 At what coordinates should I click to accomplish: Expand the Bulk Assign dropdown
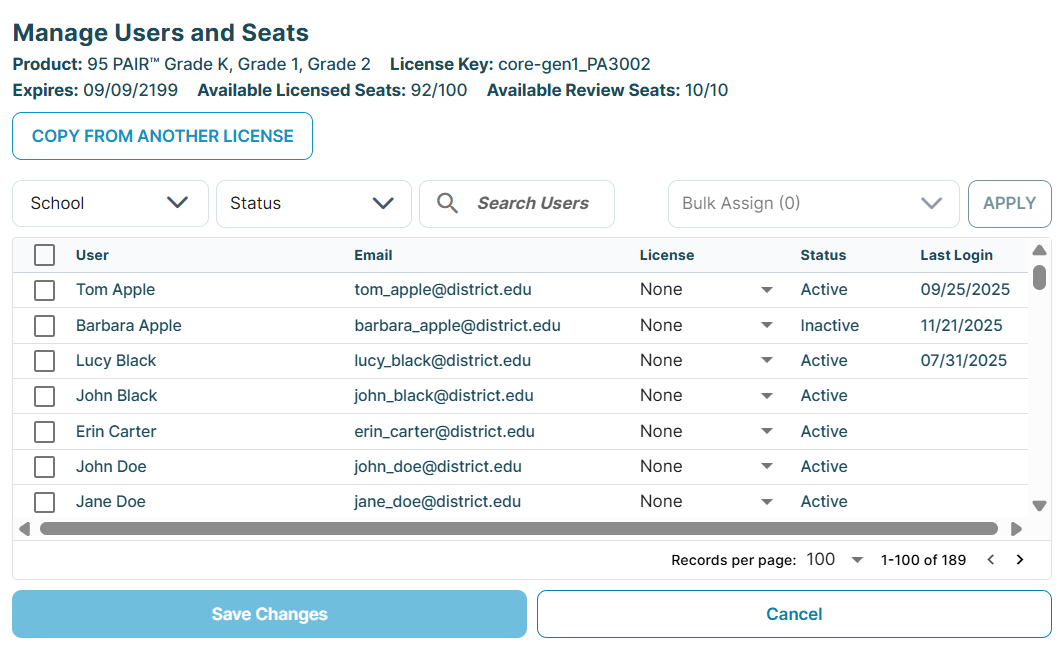[x=813, y=204]
